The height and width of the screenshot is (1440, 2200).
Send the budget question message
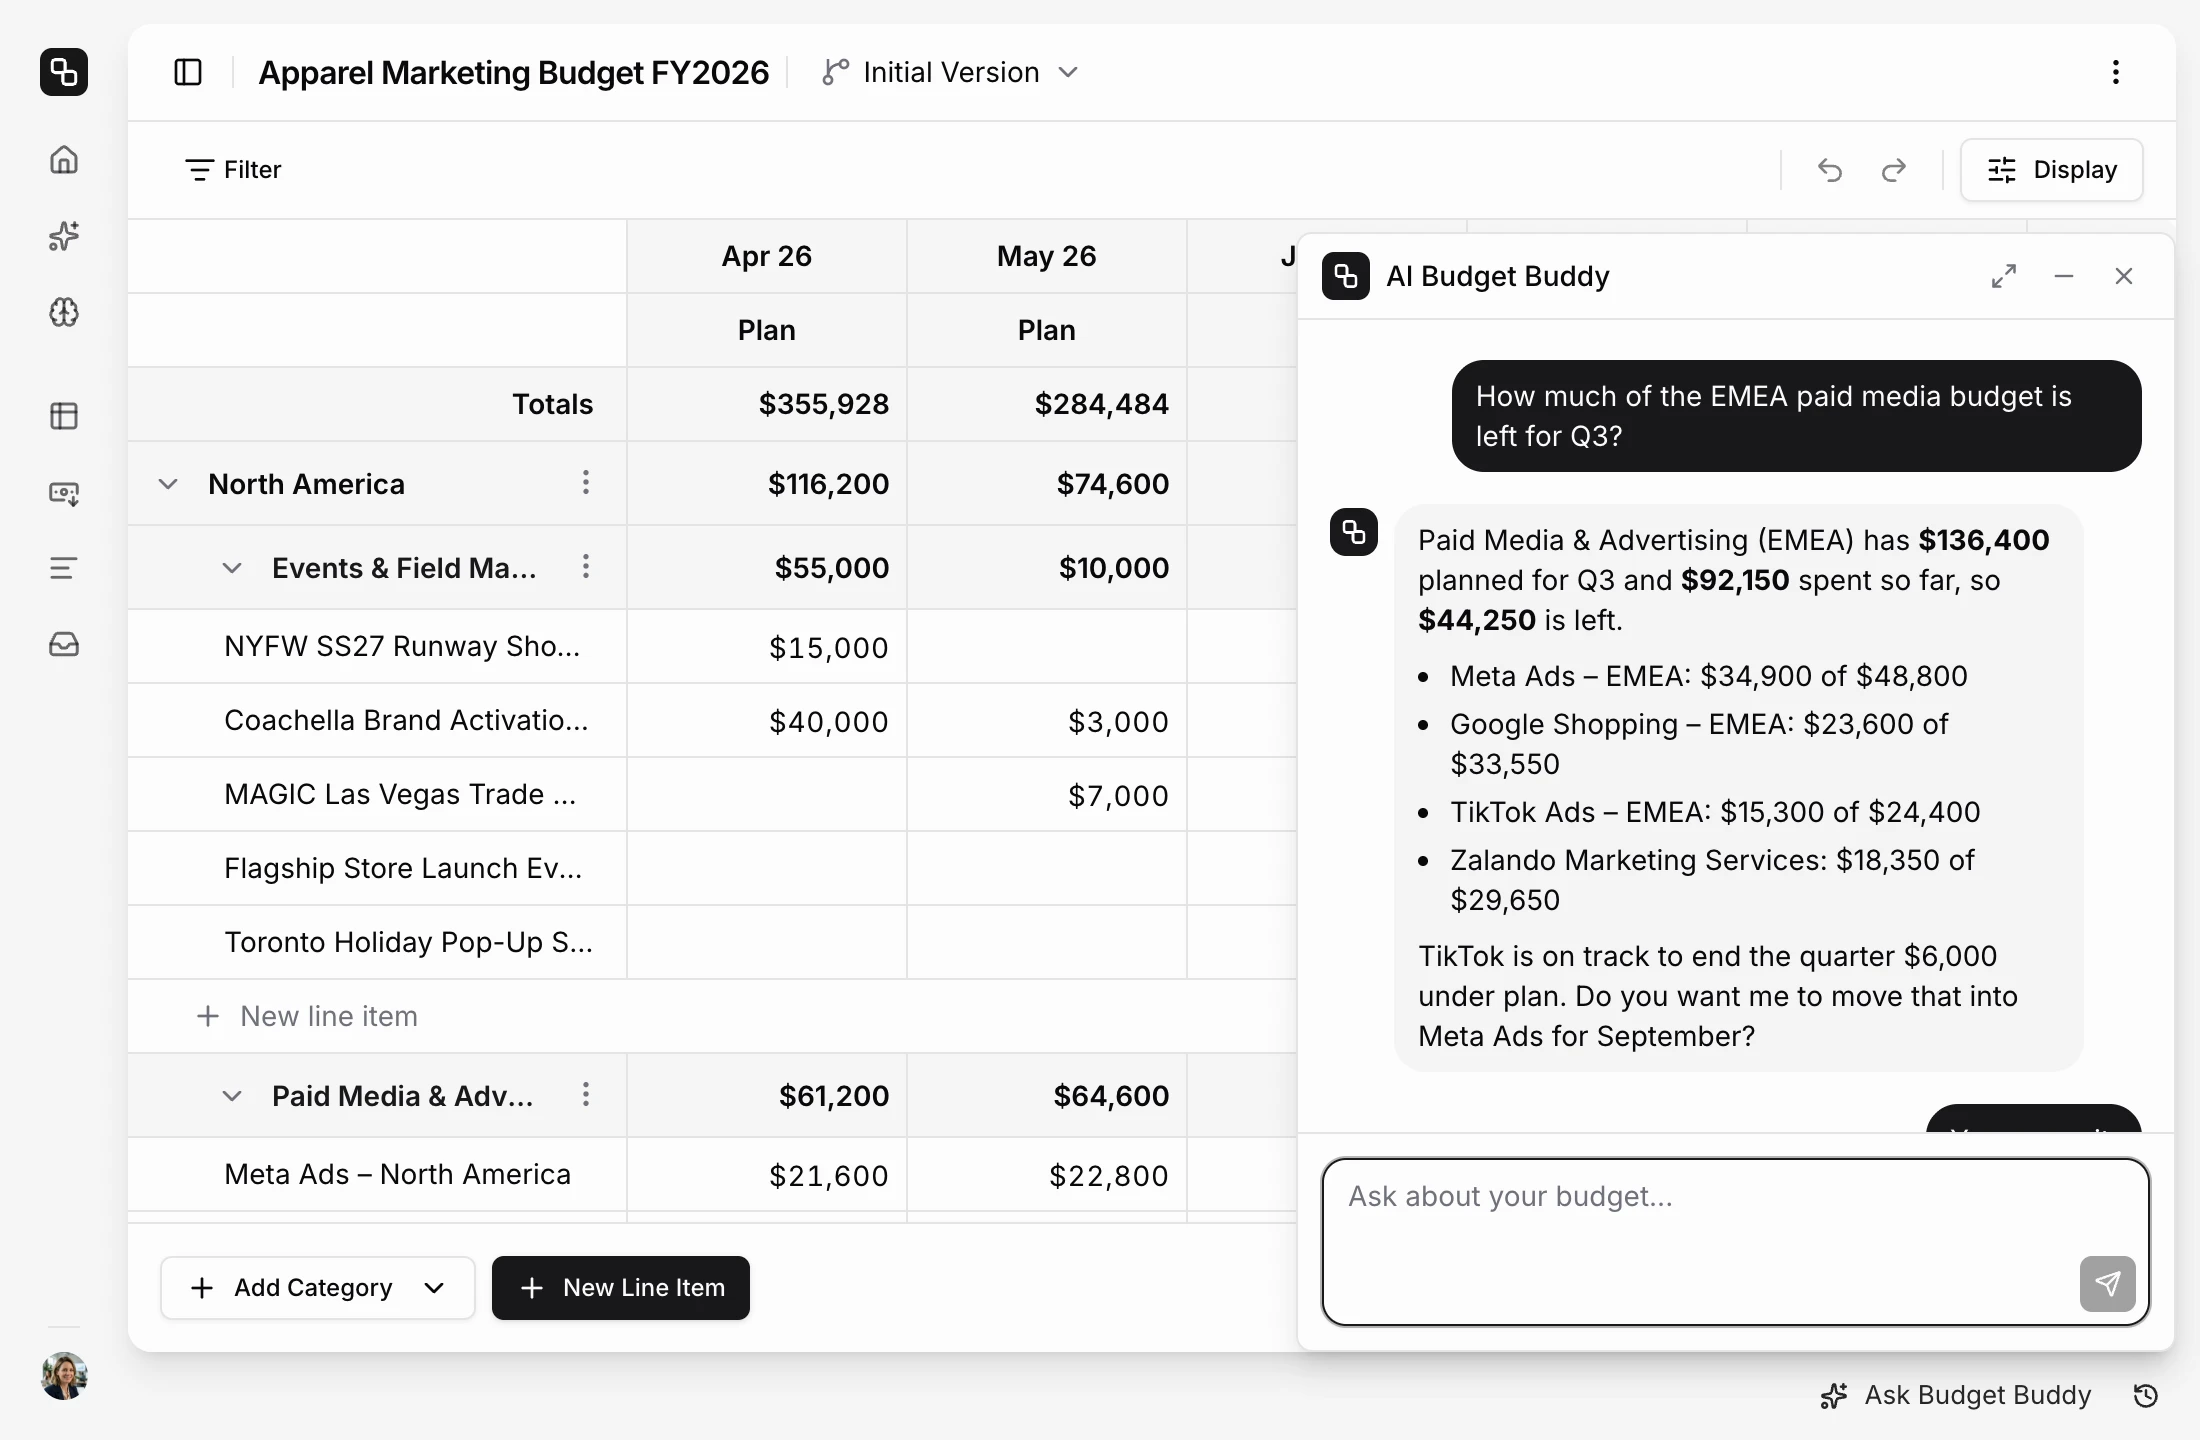pyautogui.click(x=2107, y=1283)
